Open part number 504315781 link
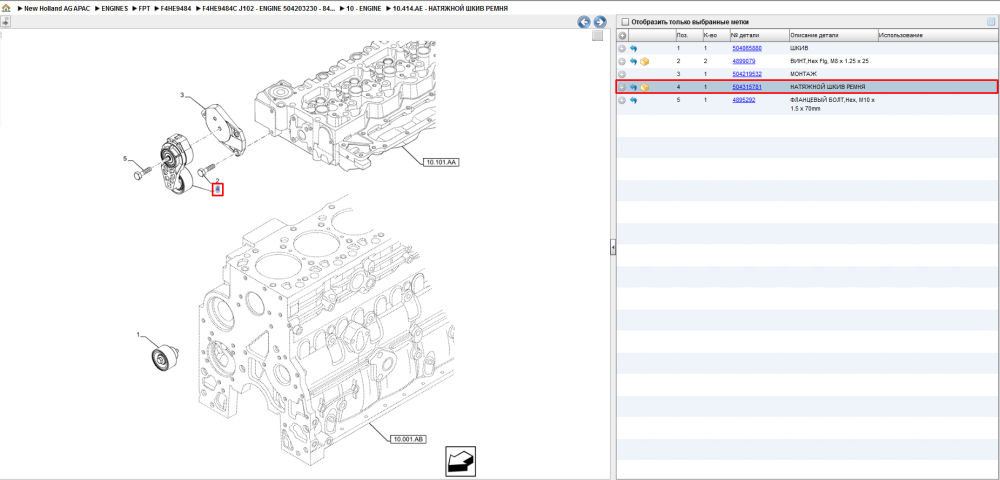Viewport: 1000px width, 480px height. tap(747, 87)
